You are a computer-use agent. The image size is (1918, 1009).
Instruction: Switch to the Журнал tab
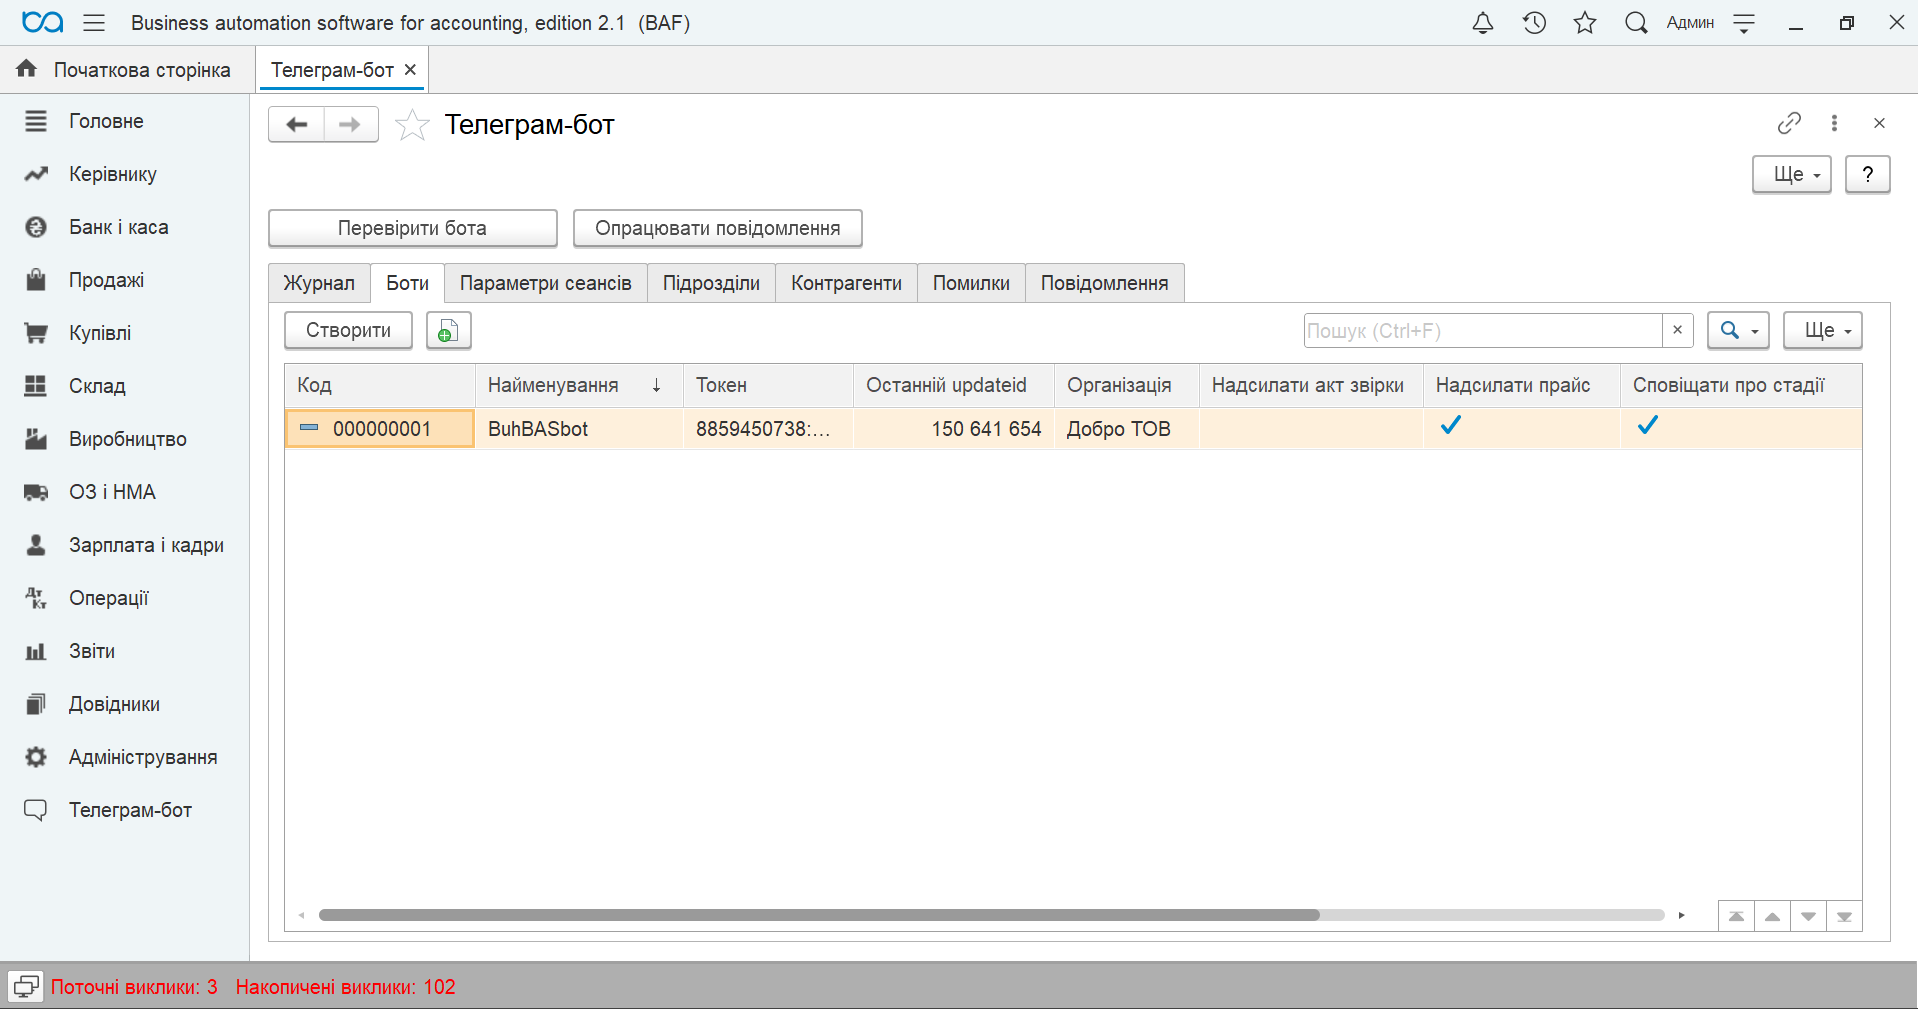click(319, 283)
